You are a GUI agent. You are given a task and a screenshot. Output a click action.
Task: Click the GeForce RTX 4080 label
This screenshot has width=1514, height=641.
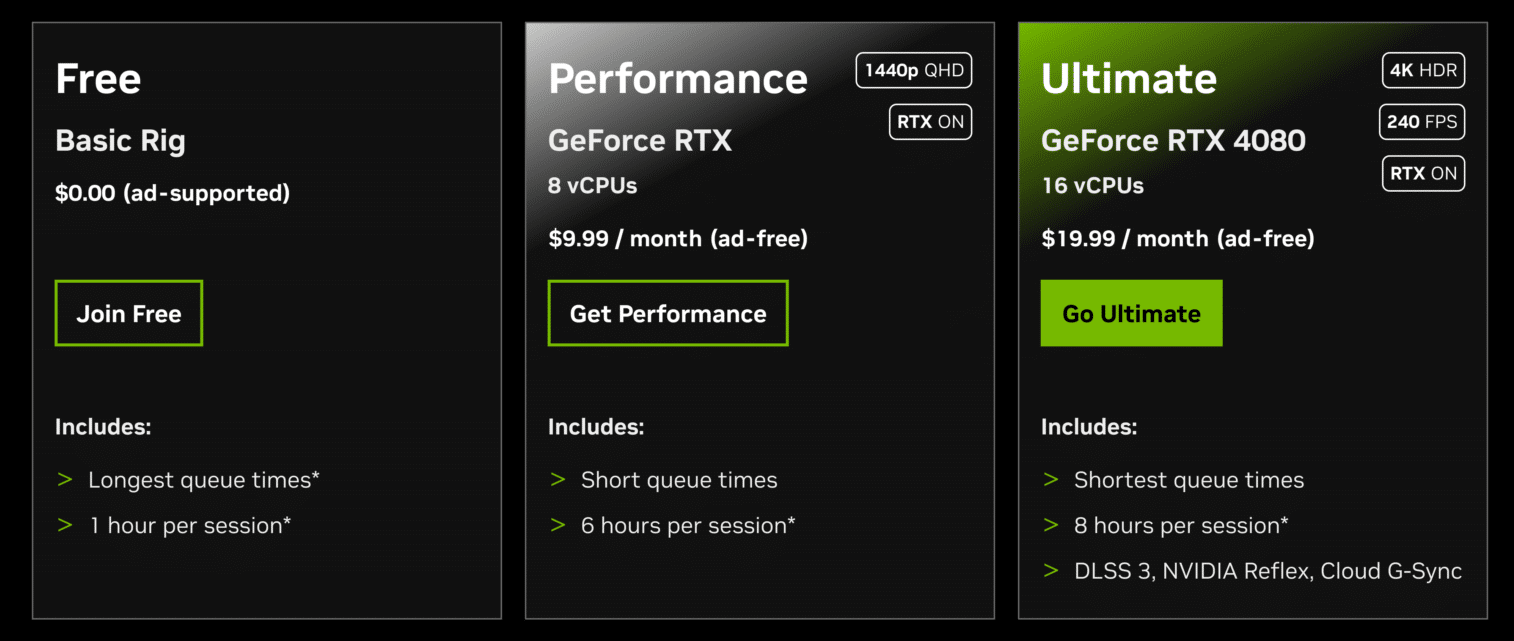(x=1173, y=140)
